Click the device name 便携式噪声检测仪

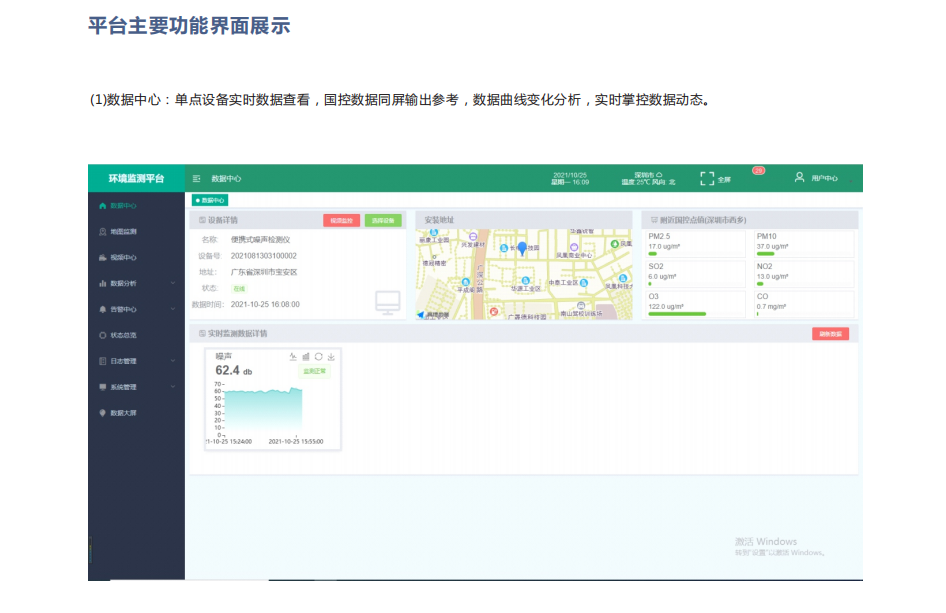click(261, 240)
